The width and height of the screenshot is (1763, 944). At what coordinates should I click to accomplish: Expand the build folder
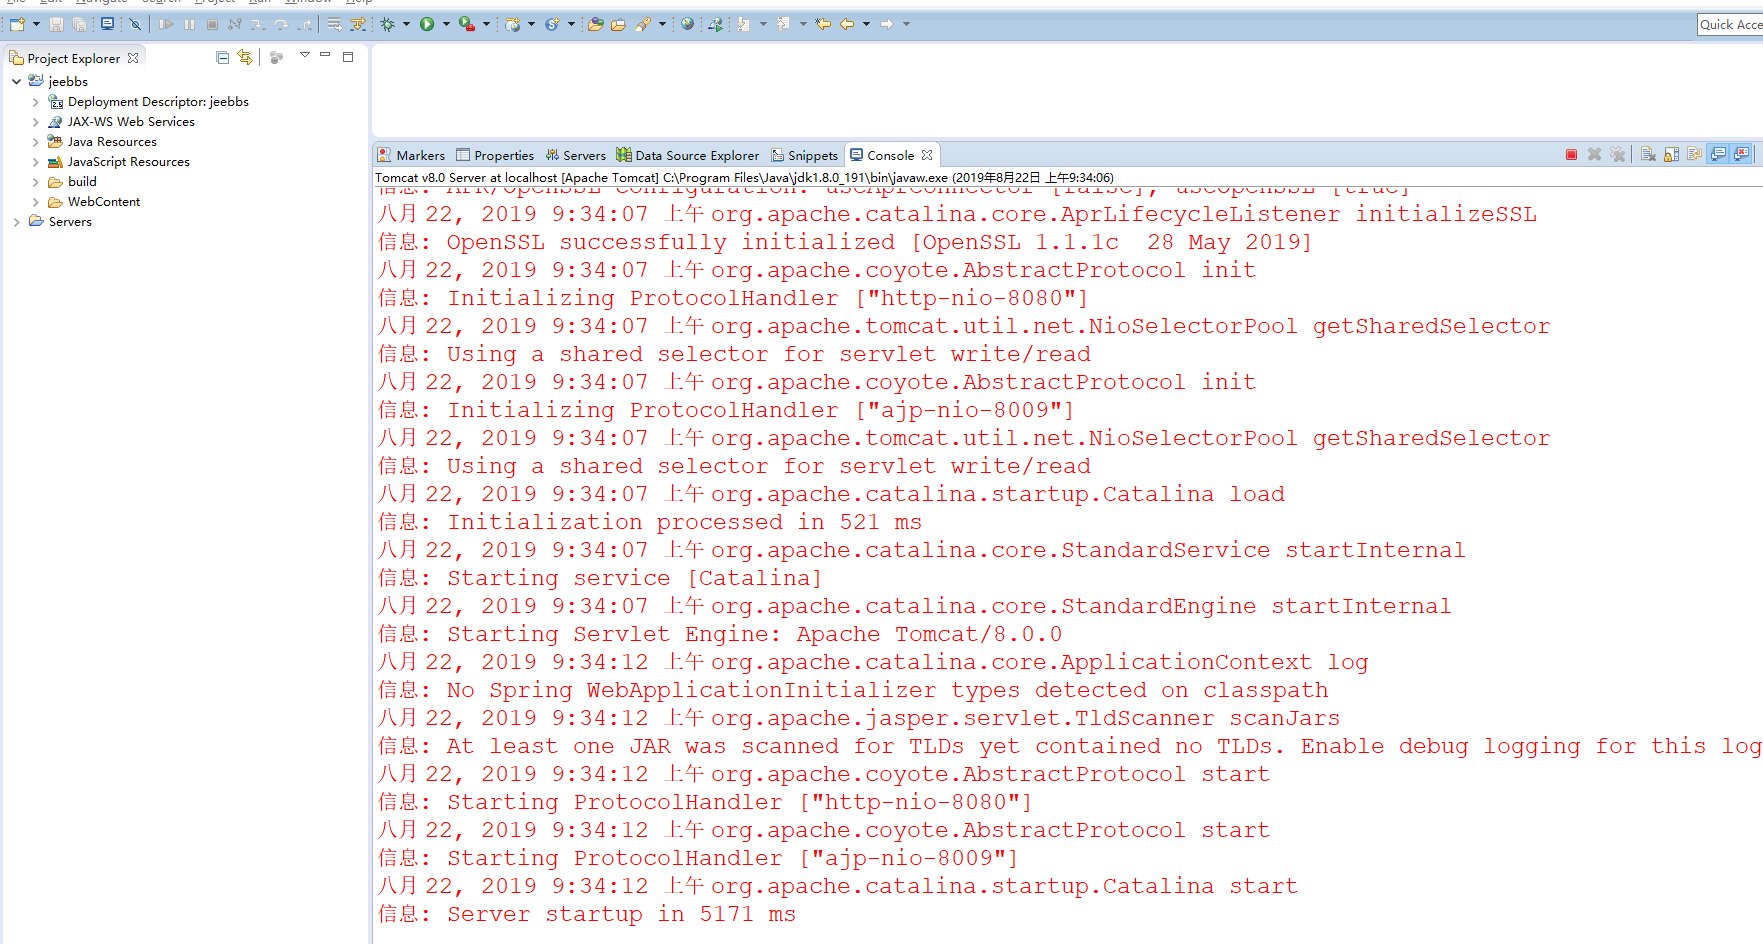pos(36,182)
